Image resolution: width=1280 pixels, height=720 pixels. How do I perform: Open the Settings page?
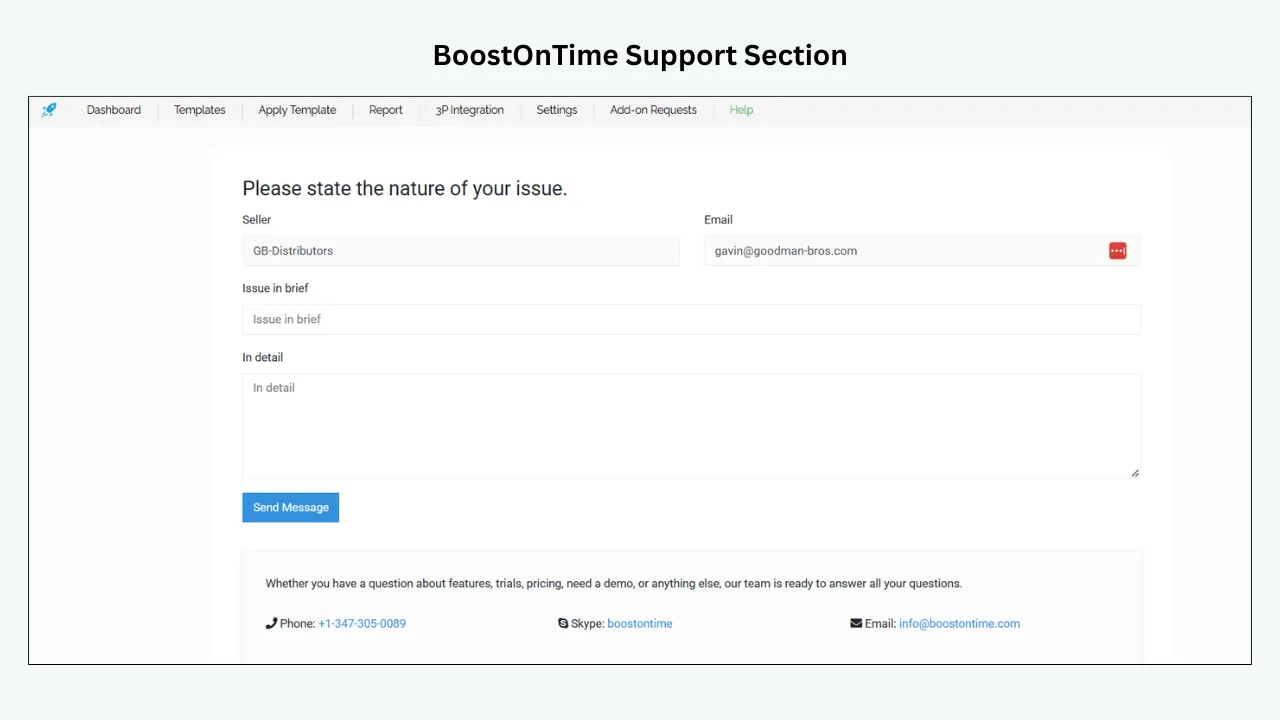tap(557, 110)
